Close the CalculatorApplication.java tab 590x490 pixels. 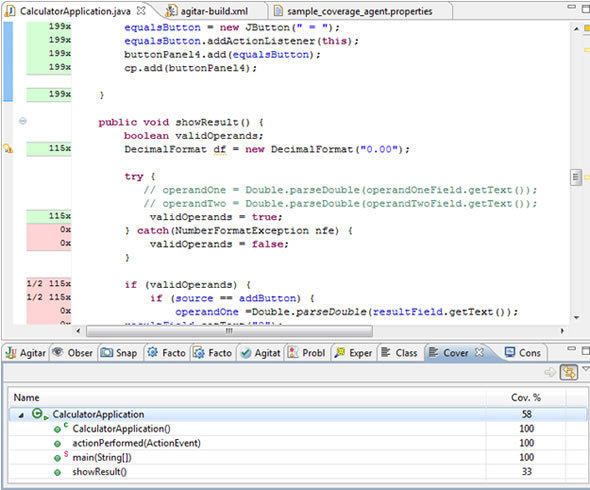click(x=141, y=11)
